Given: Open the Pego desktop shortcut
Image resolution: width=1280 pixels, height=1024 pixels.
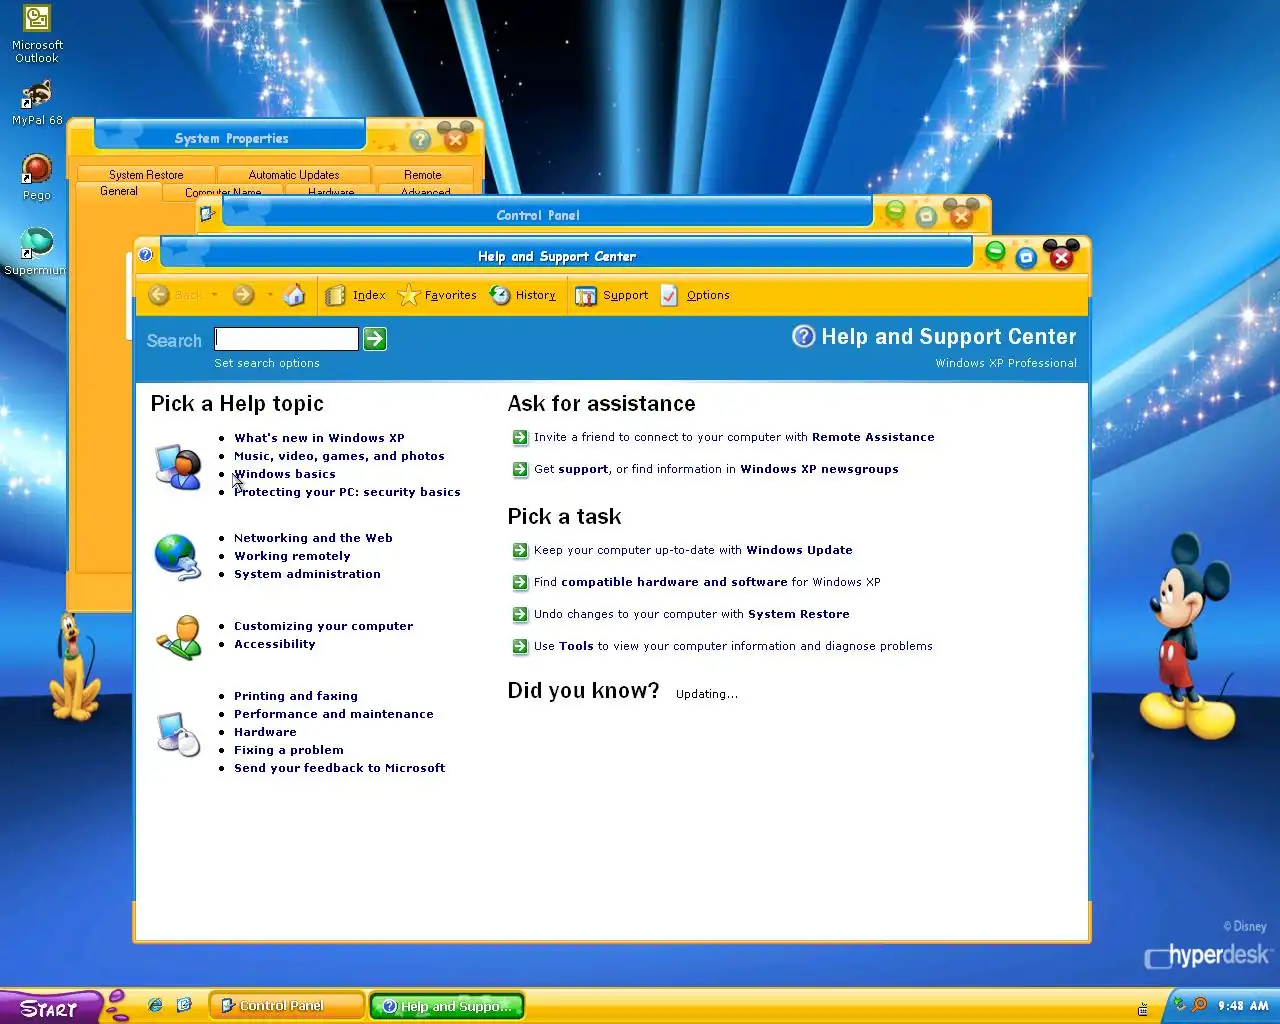Looking at the screenshot, I should [37, 177].
